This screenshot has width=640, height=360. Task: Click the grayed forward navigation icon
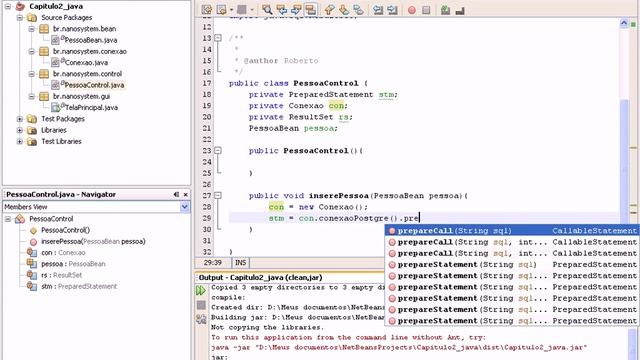(242, 10)
